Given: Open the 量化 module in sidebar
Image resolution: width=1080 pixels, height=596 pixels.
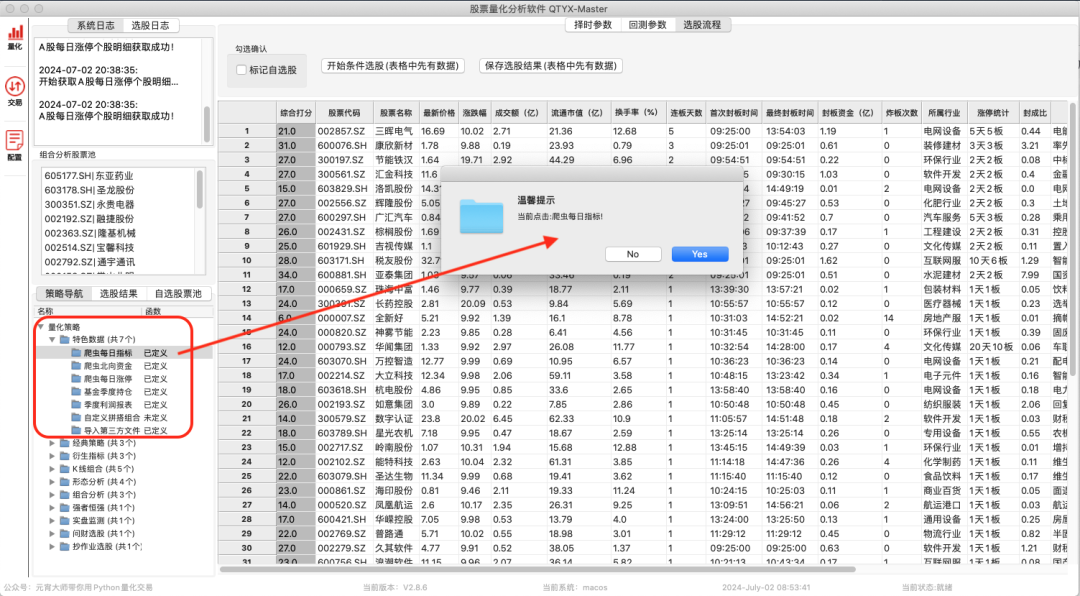Looking at the screenshot, I should pyautogui.click(x=15, y=37).
